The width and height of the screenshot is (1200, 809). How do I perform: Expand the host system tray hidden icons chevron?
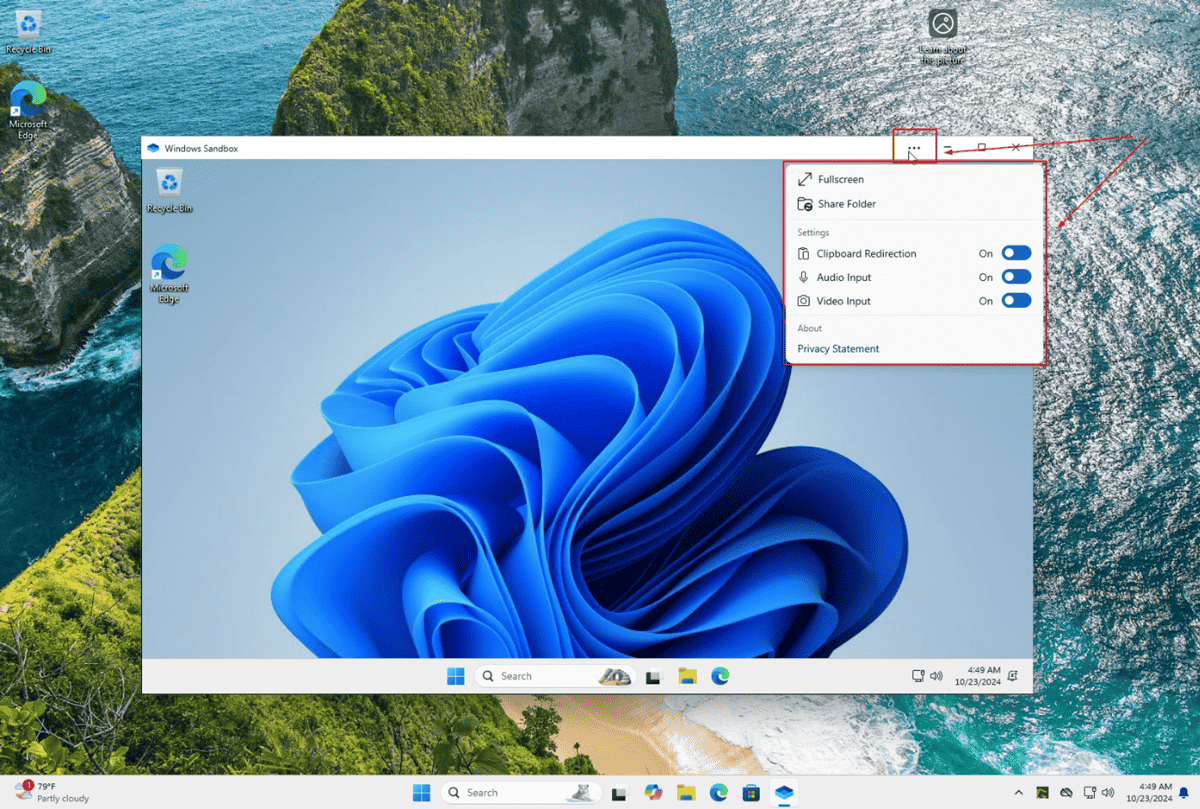pos(1019,793)
